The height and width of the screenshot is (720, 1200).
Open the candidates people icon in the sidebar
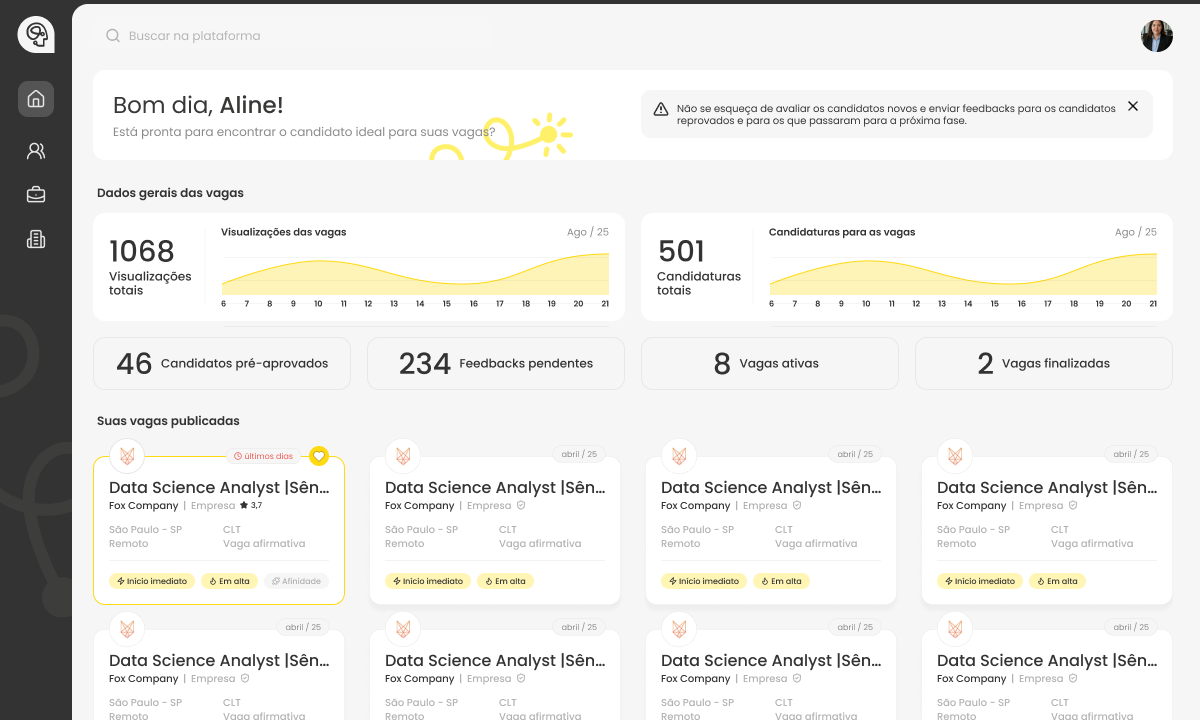36,151
